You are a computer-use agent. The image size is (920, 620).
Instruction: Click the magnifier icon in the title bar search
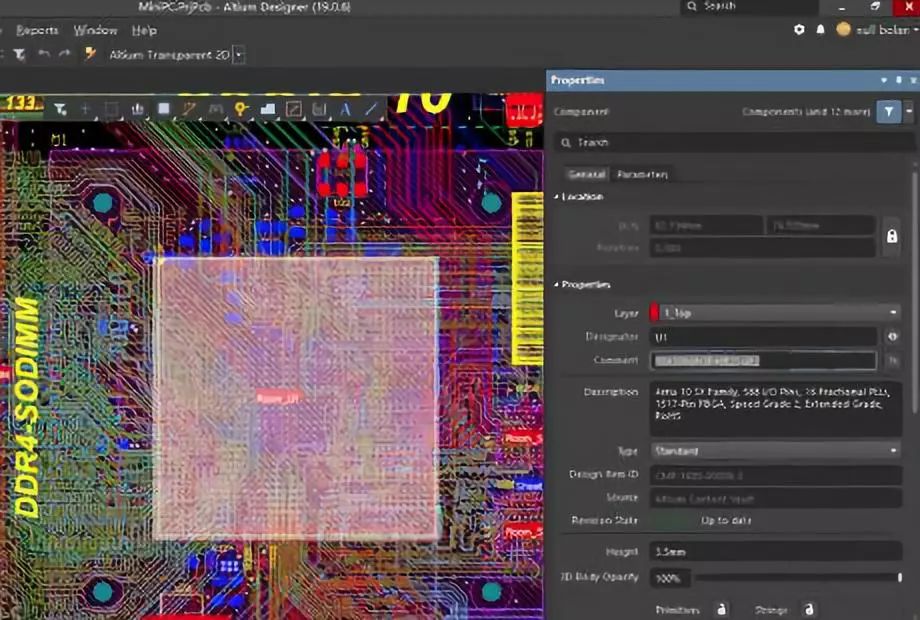[692, 6]
